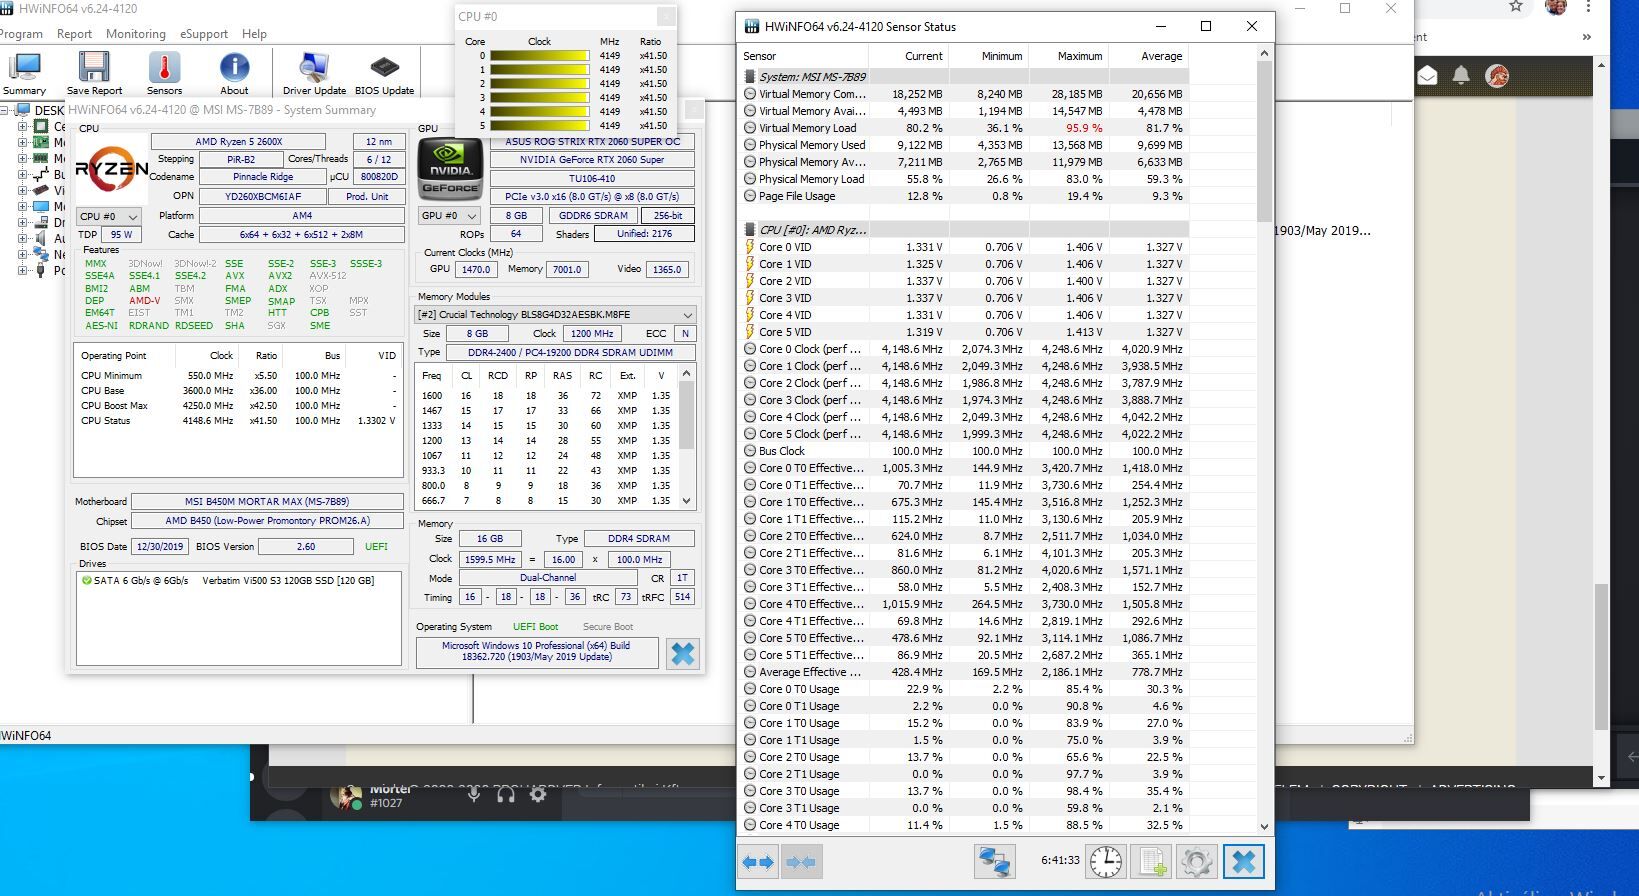Screen dimensions: 1639x896
Task: Click the collapse-columns arrows button in Sensor Status
Action: (x=801, y=862)
